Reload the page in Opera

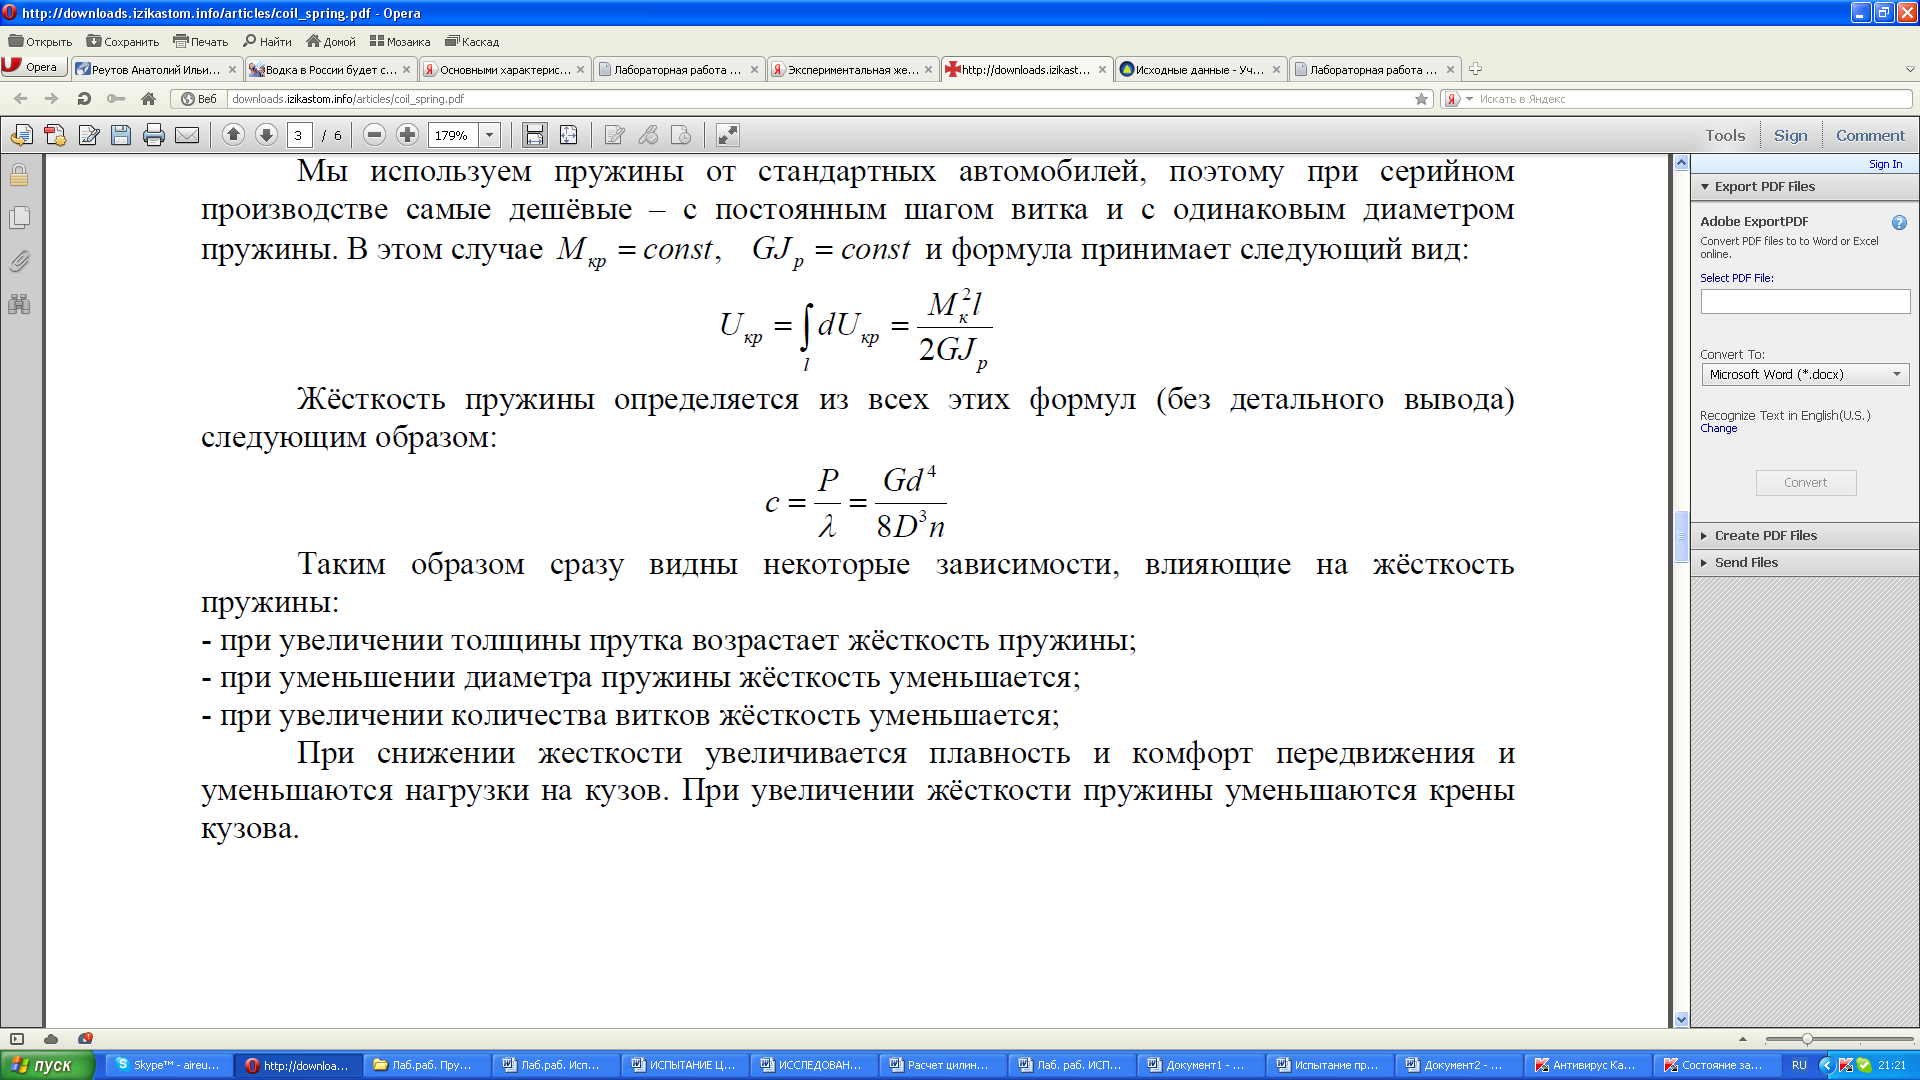click(x=84, y=99)
